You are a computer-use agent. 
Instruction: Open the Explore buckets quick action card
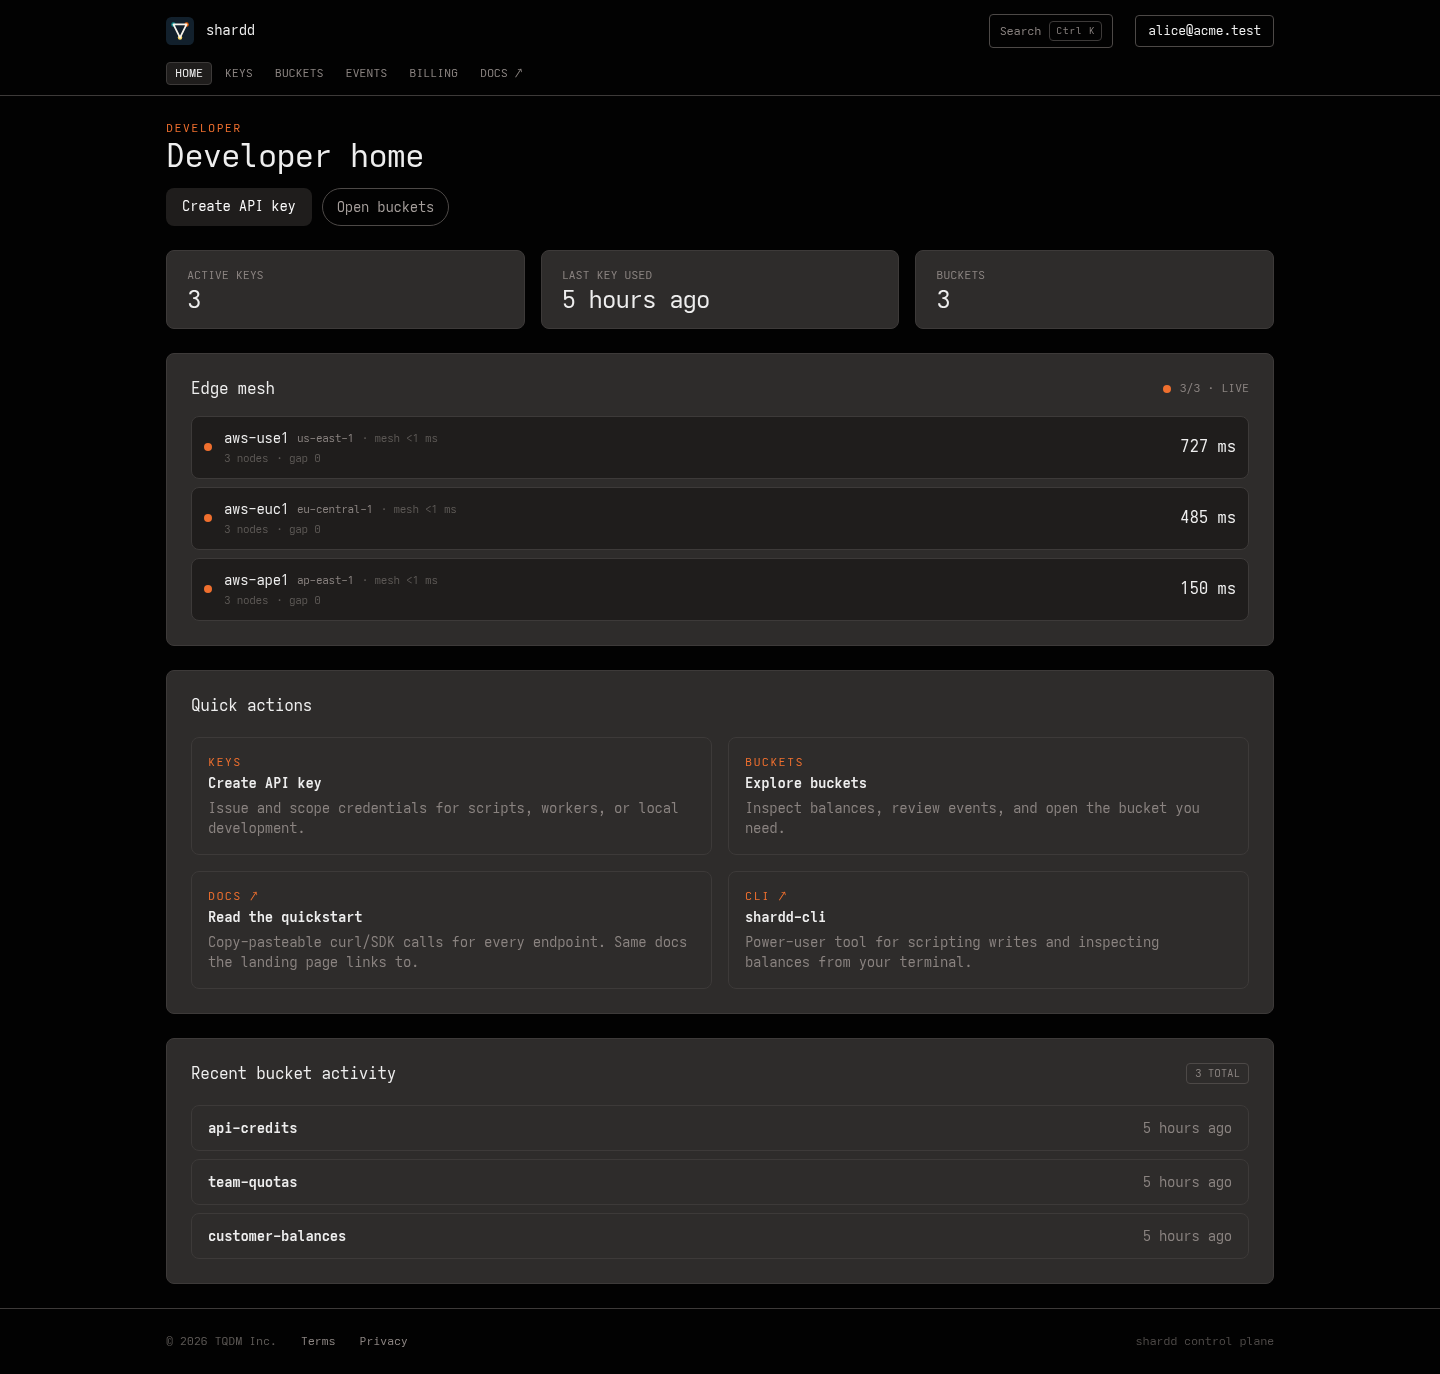coord(988,796)
